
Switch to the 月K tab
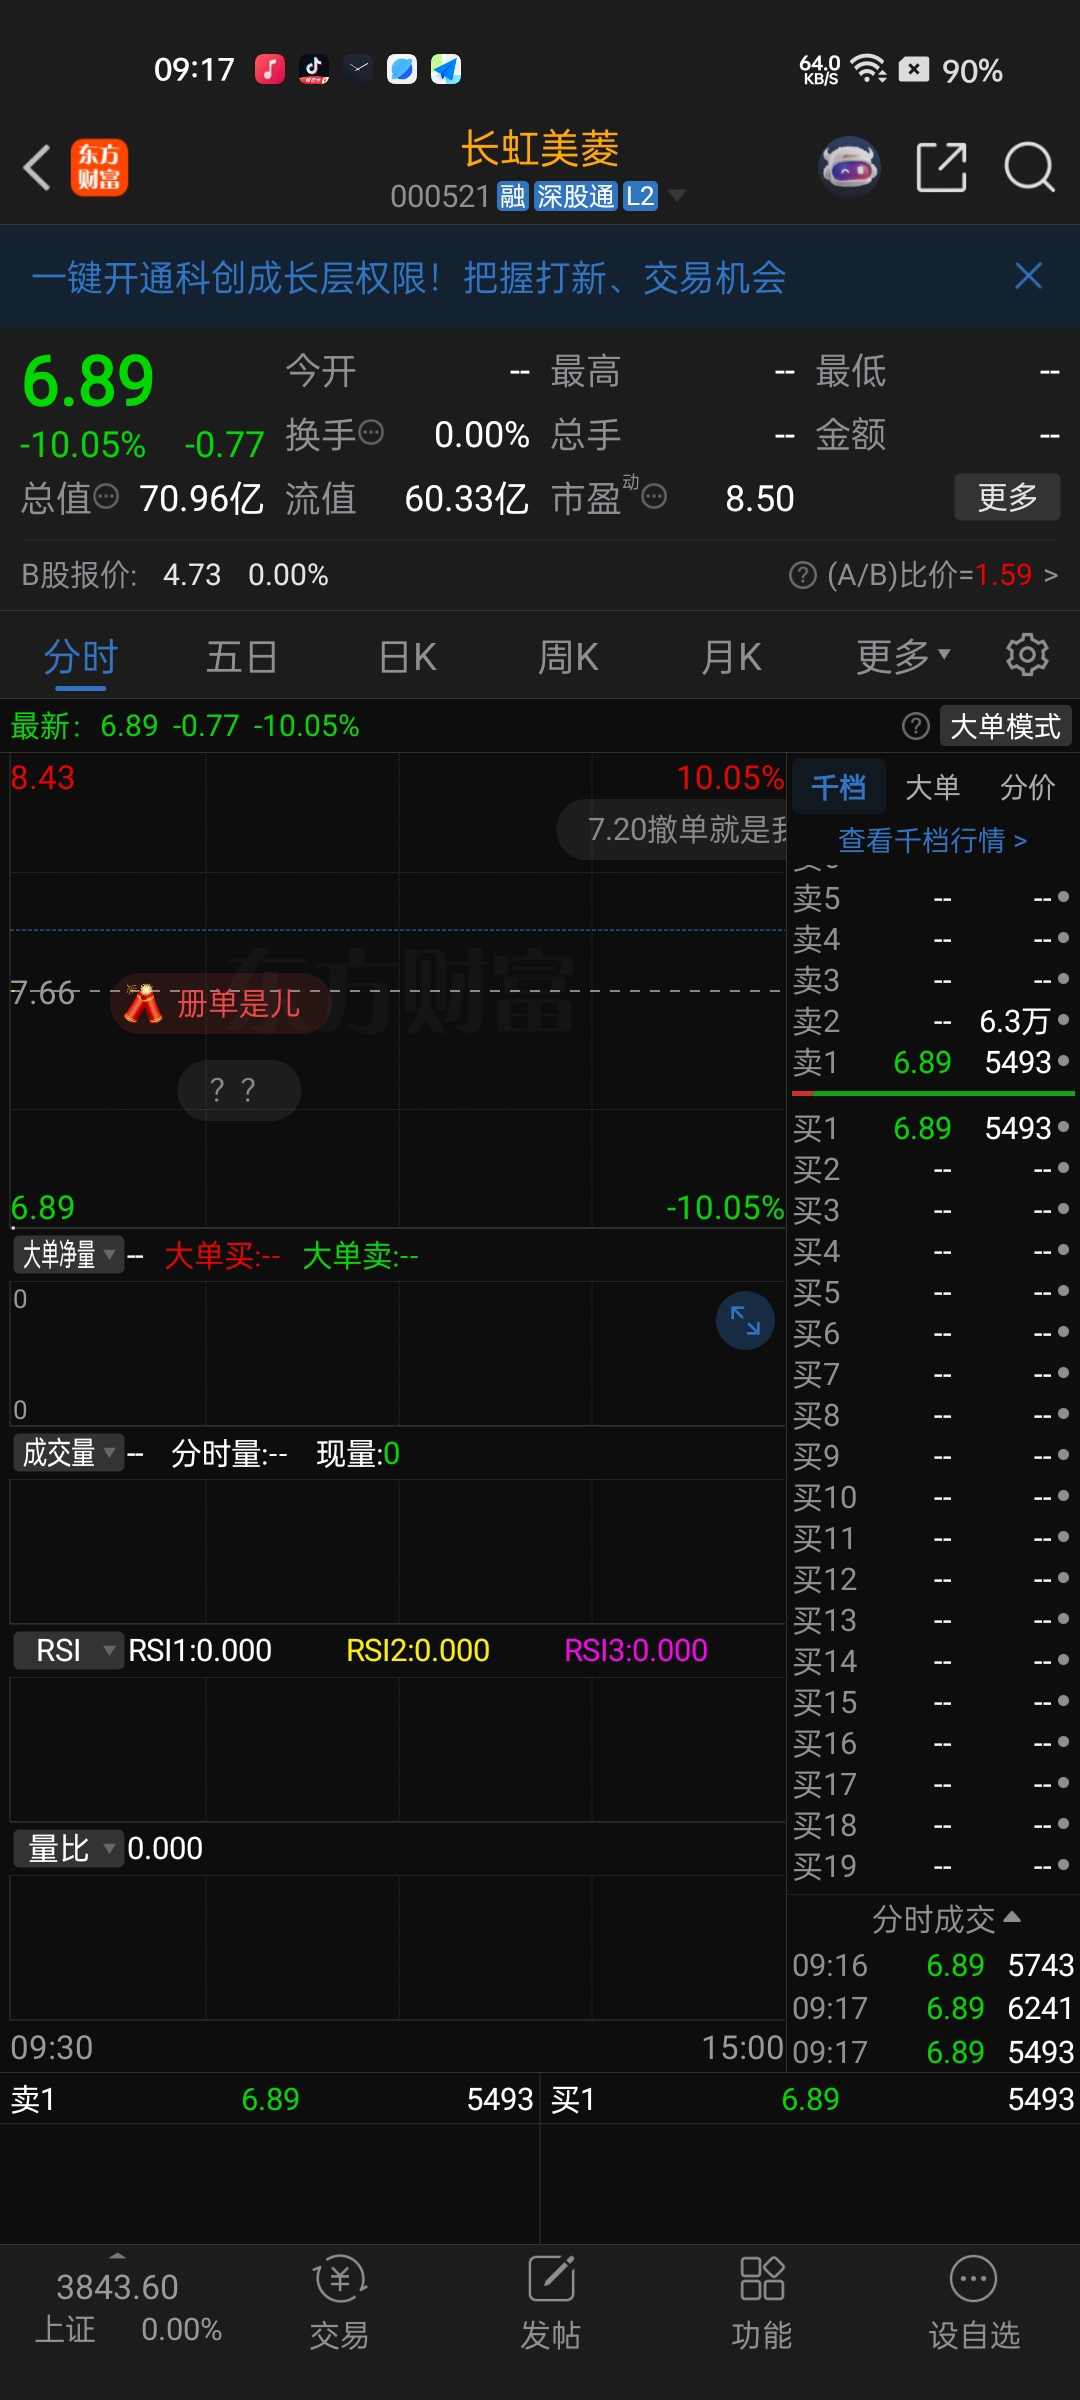pos(731,657)
